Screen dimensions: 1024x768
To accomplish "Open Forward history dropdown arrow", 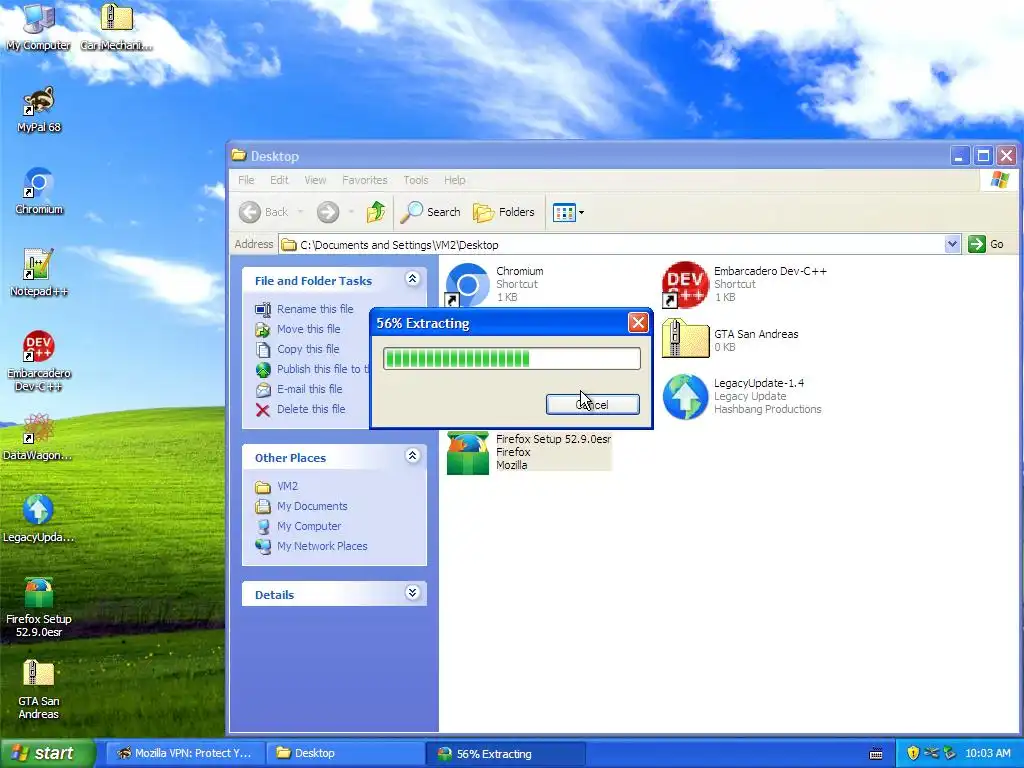I will coord(351,212).
